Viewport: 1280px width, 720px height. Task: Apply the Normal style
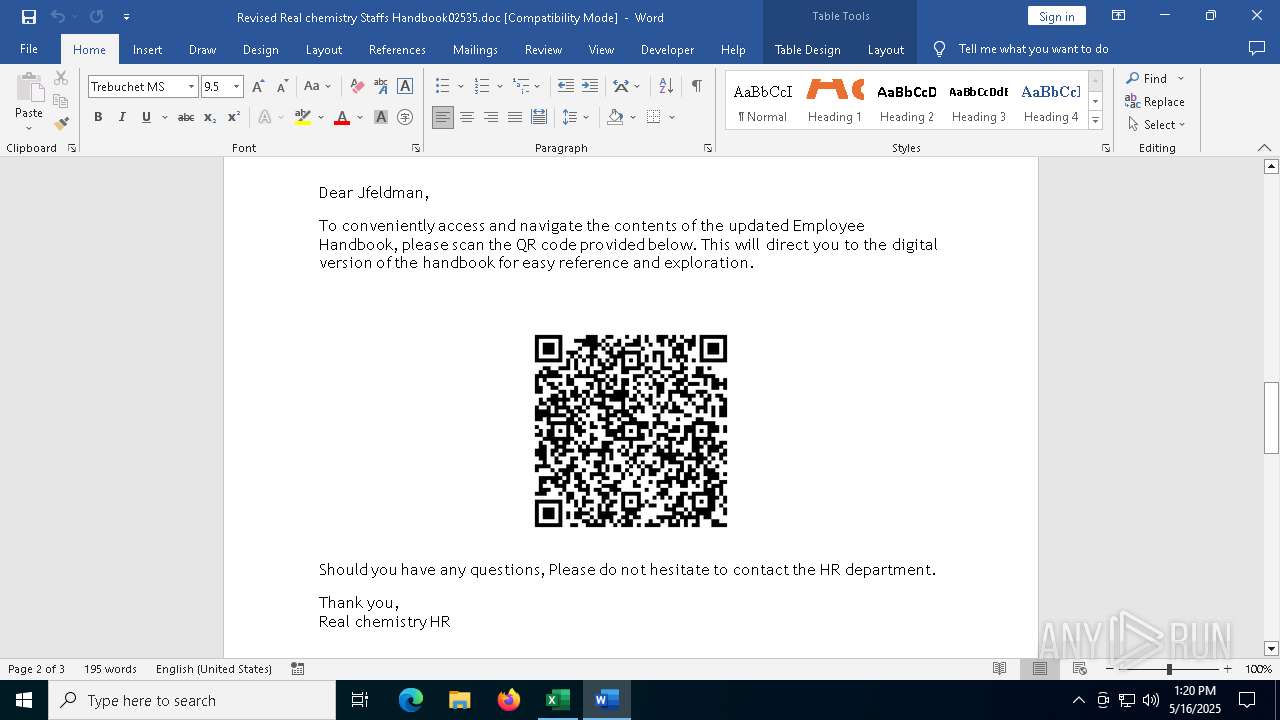[763, 102]
